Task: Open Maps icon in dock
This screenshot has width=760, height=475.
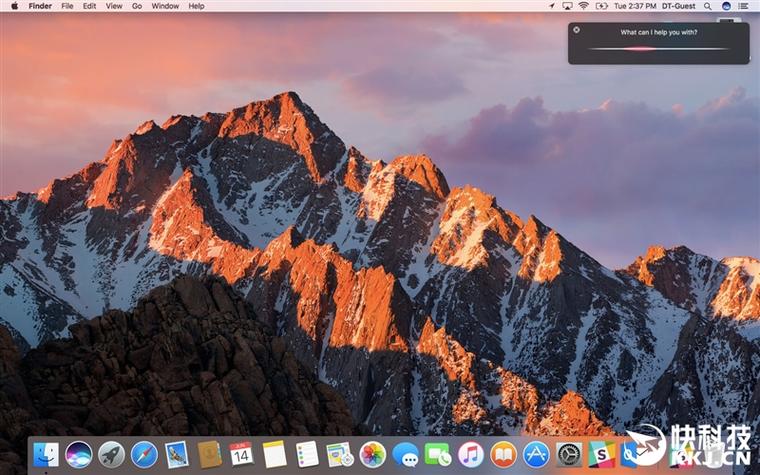Action: coord(340,455)
